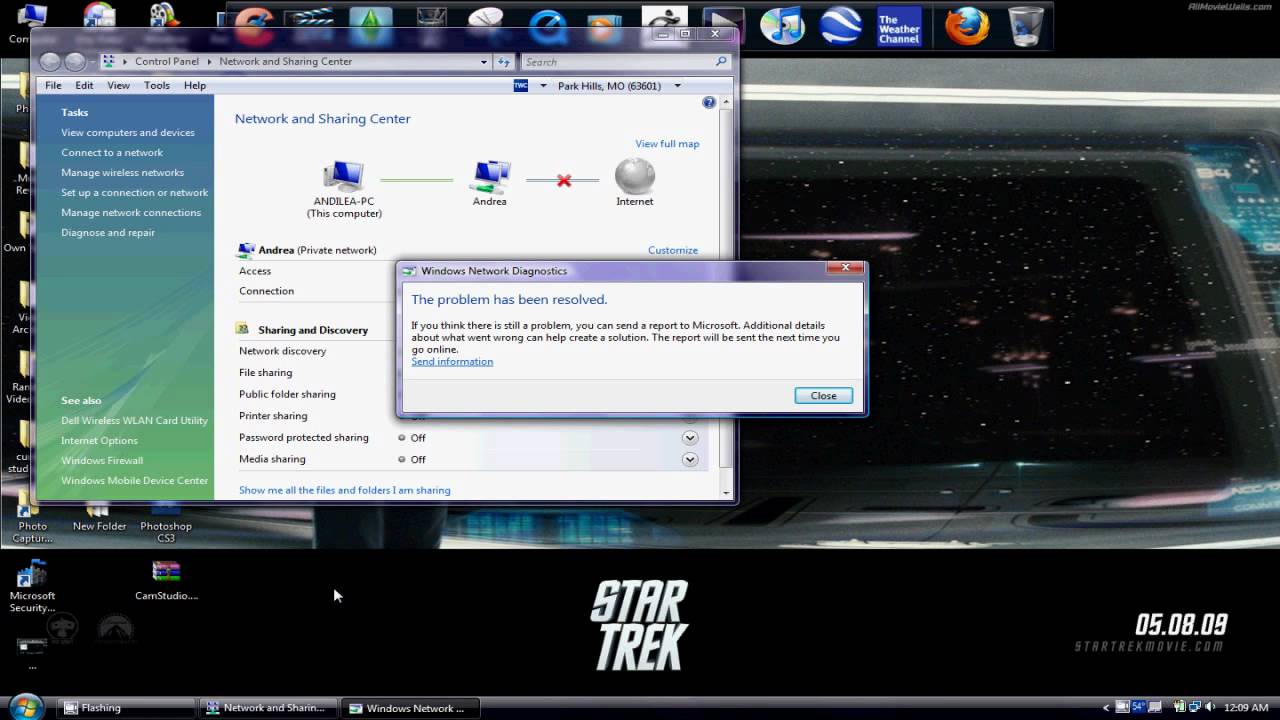Click the volume speaker tray icon
1280x720 pixels.
(1211, 707)
